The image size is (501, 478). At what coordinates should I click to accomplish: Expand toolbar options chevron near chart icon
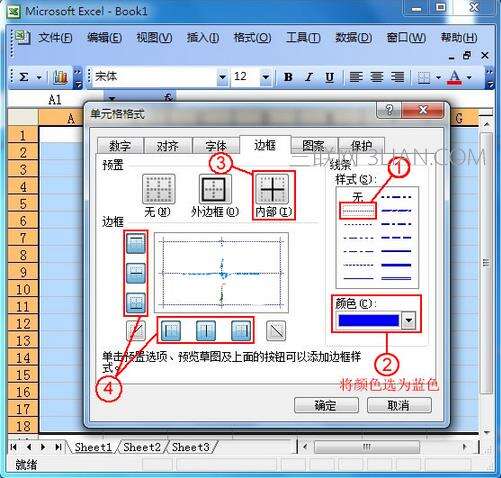tap(77, 77)
